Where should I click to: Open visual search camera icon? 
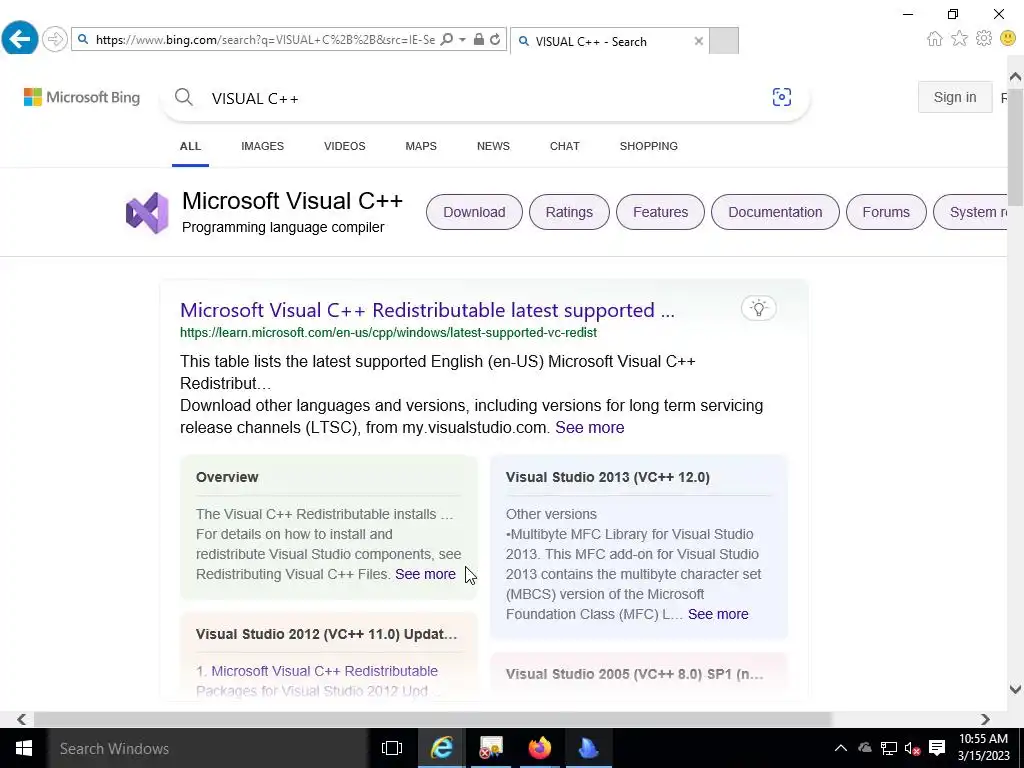pos(782,97)
